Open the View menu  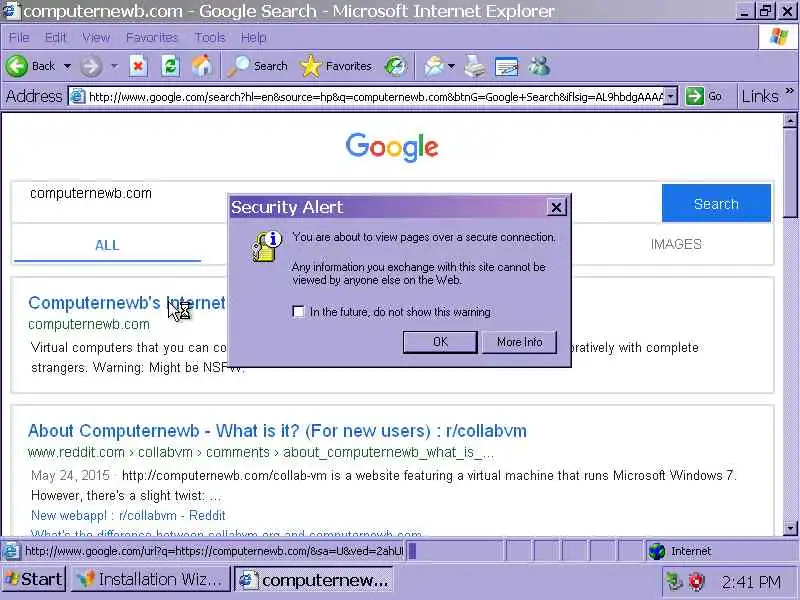[96, 37]
